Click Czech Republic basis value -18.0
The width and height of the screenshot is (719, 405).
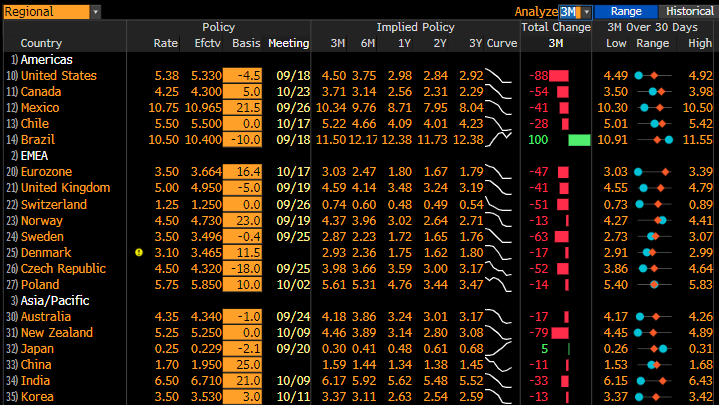pyautogui.click(x=243, y=268)
